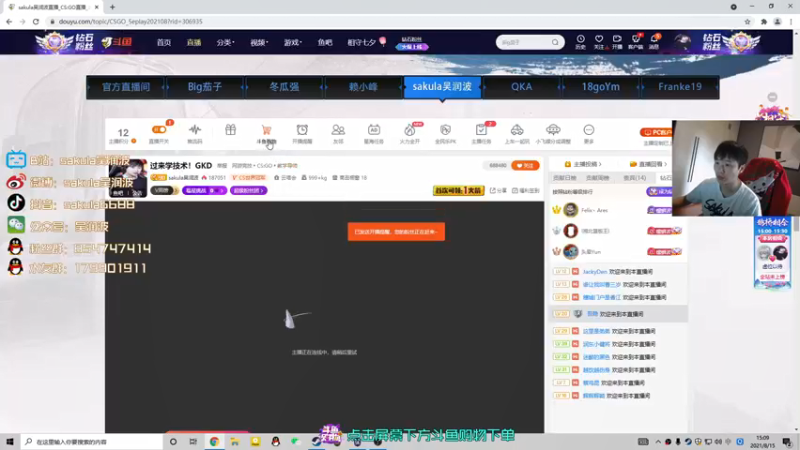Image resolution: width=800 pixels, height=450 pixels.
Task: Switch to 贡献周榜 ranking tab
Action: click(x=597, y=178)
